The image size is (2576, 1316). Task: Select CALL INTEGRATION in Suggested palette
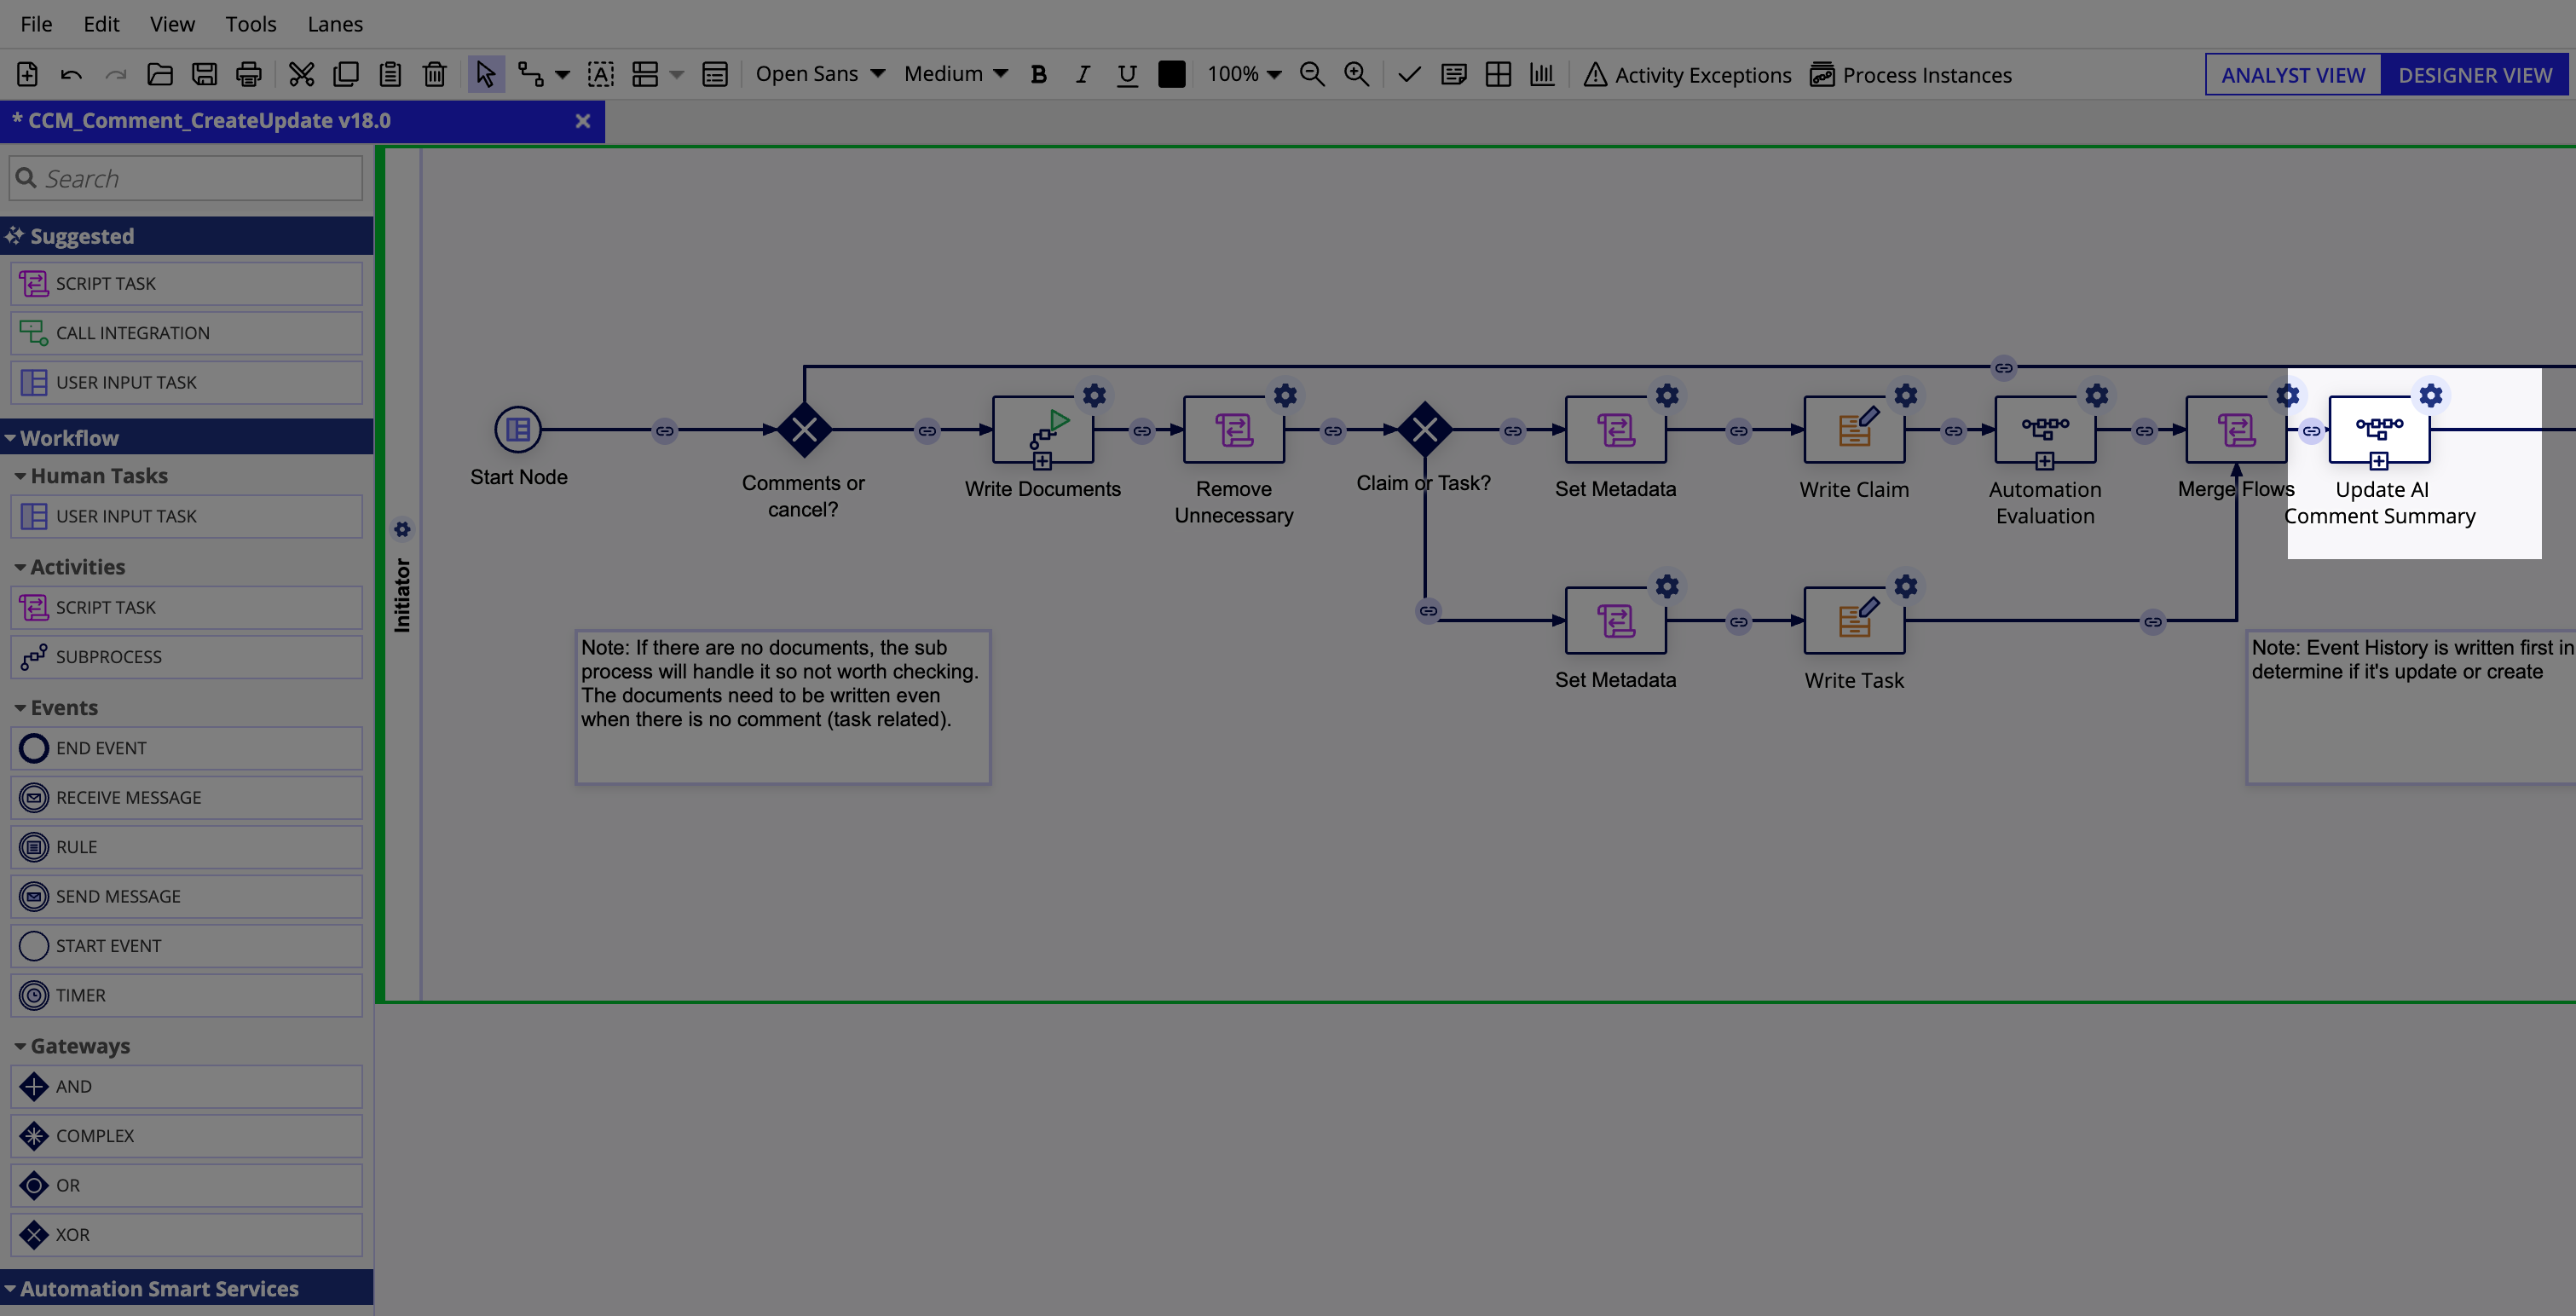pos(186,333)
